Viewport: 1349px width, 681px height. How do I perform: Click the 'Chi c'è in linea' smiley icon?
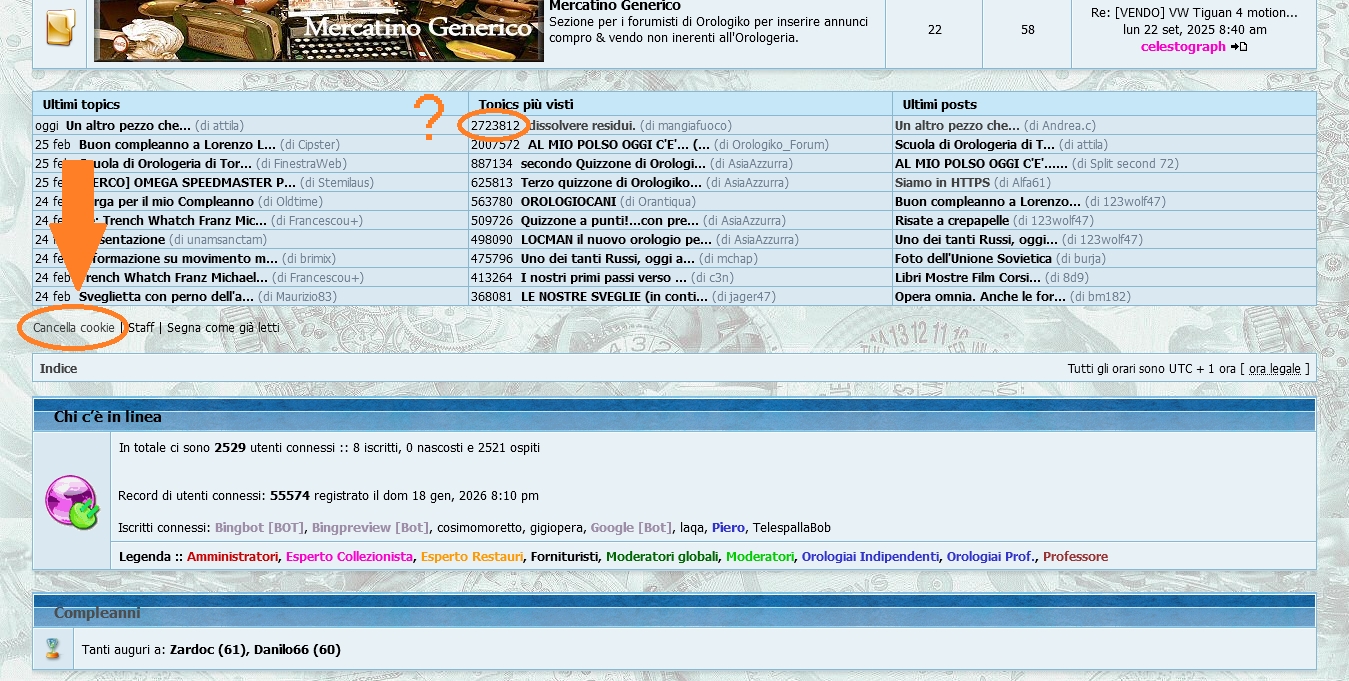tap(71, 499)
